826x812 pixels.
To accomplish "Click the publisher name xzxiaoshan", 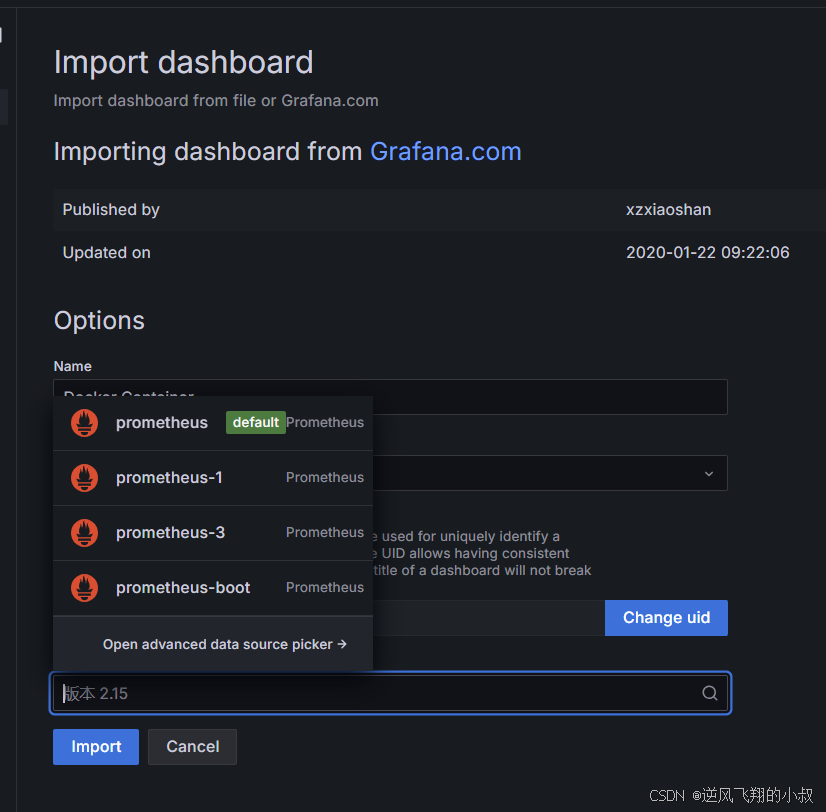I will (668, 210).
